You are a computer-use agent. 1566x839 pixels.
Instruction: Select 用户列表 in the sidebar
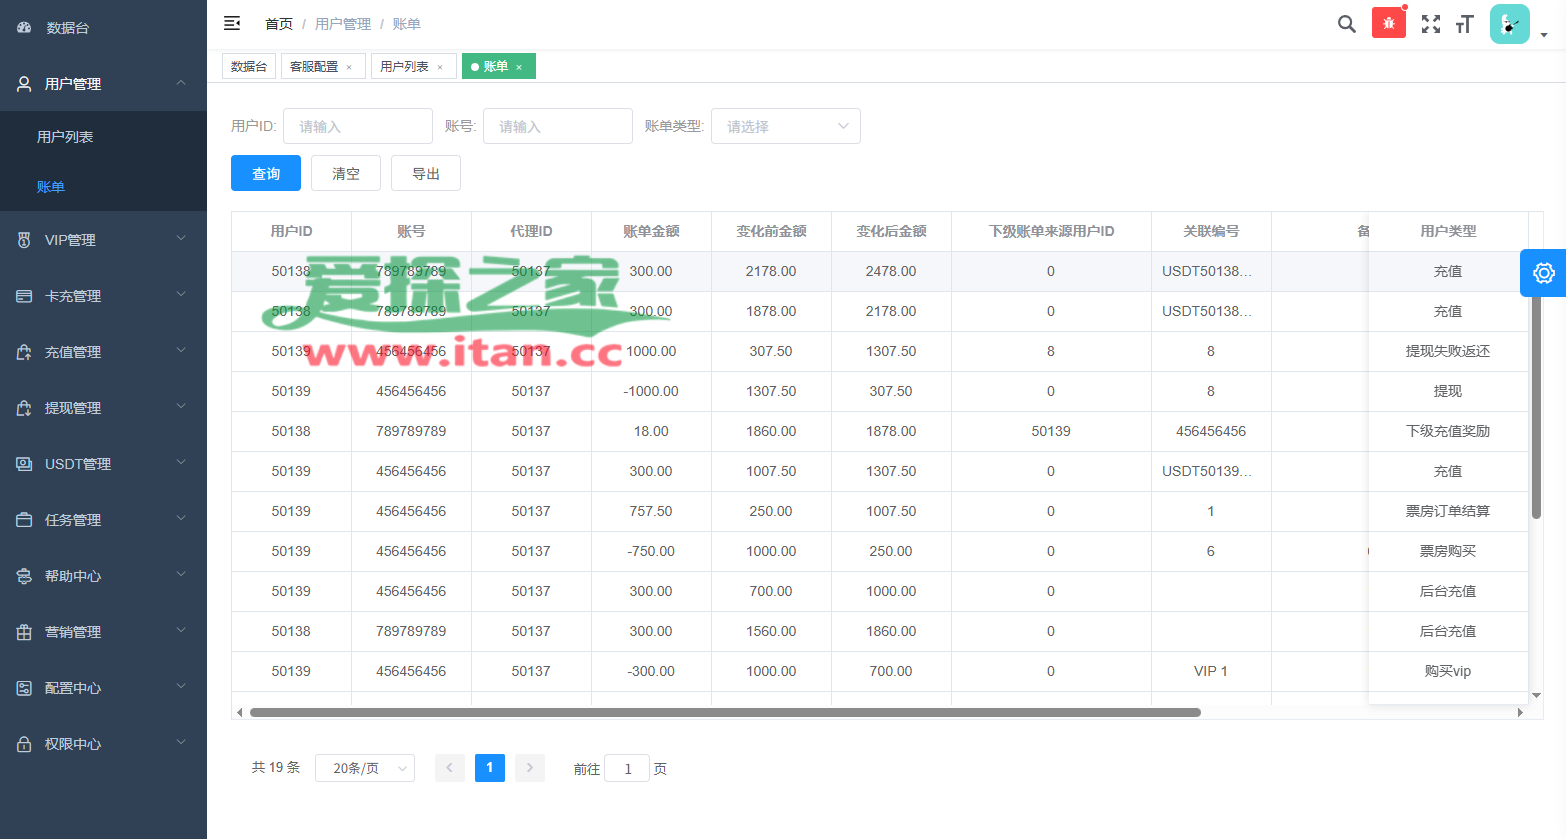point(65,137)
